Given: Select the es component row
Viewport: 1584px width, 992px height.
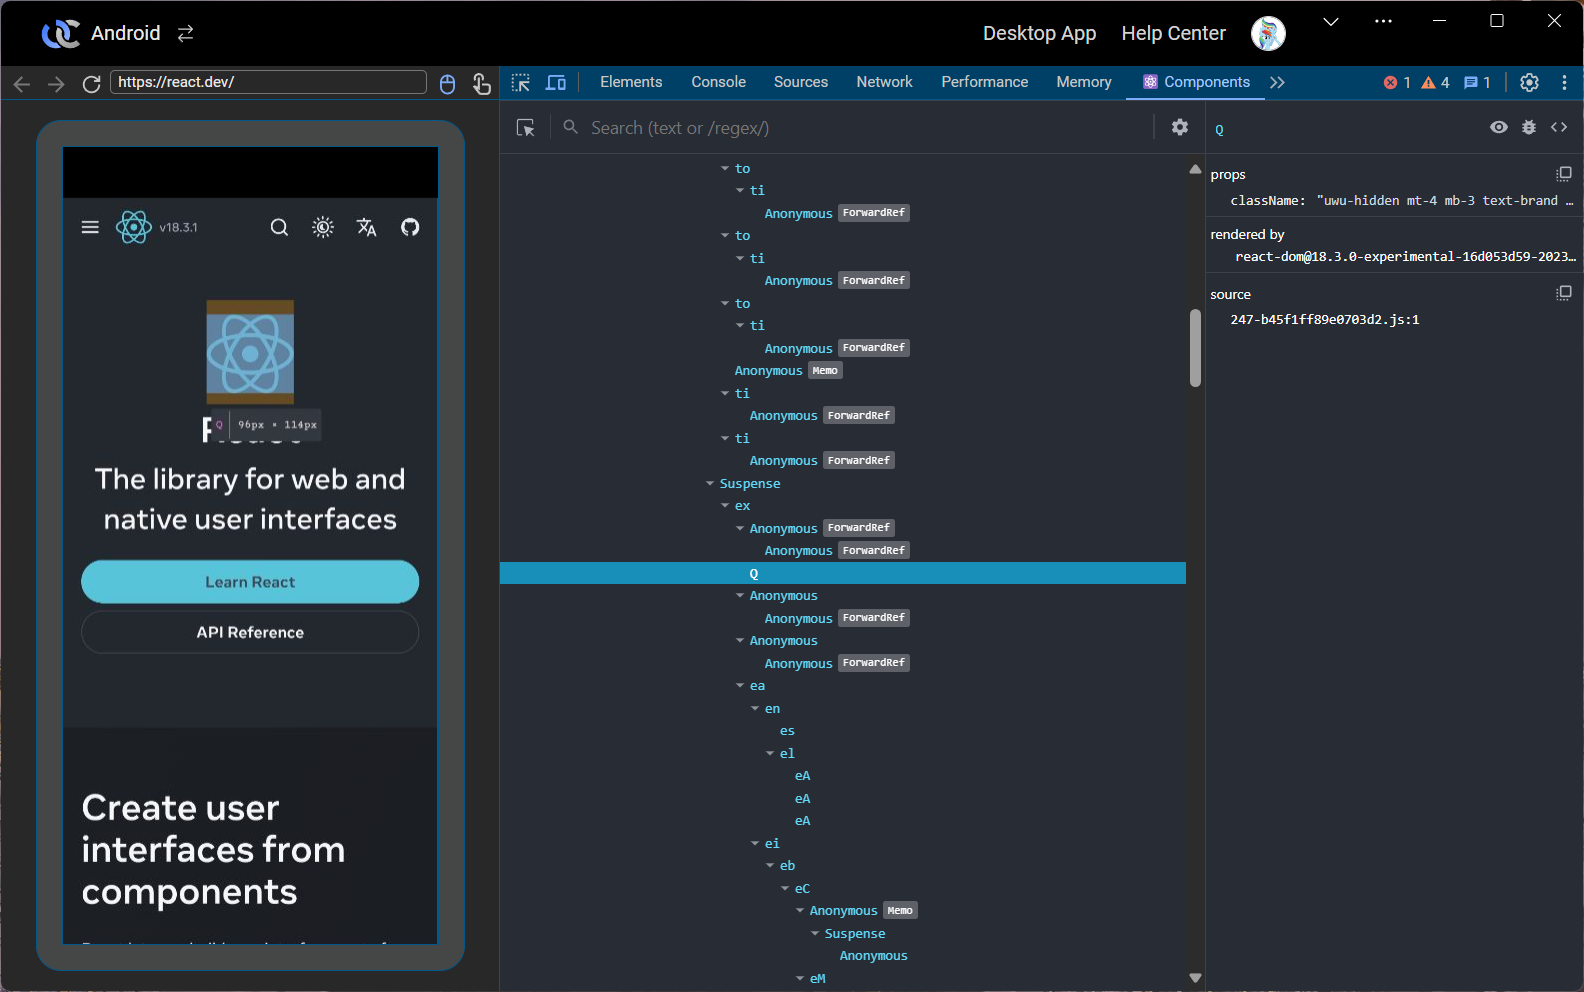Looking at the screenshot, I should point(843,731).
